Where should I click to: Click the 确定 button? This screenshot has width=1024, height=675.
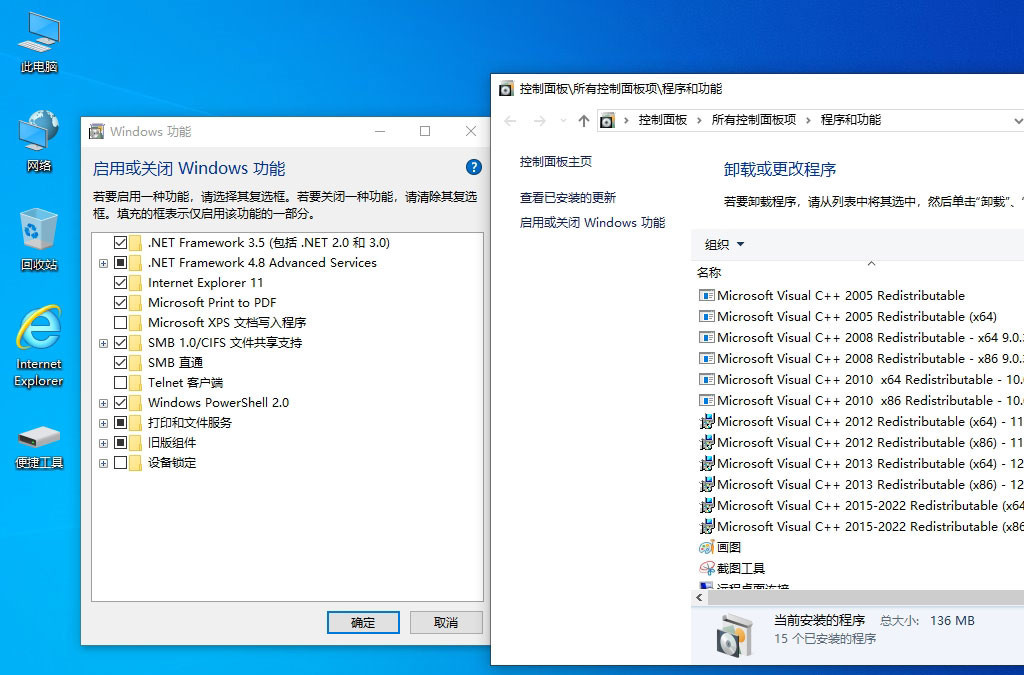tap(363, 623)
